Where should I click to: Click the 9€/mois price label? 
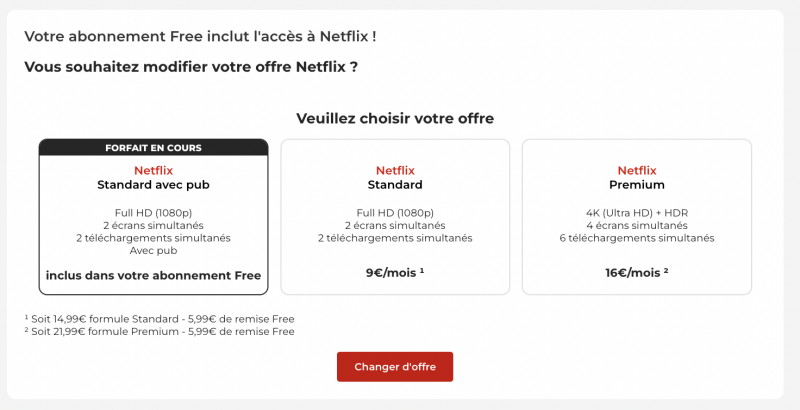tap(395, 270)
